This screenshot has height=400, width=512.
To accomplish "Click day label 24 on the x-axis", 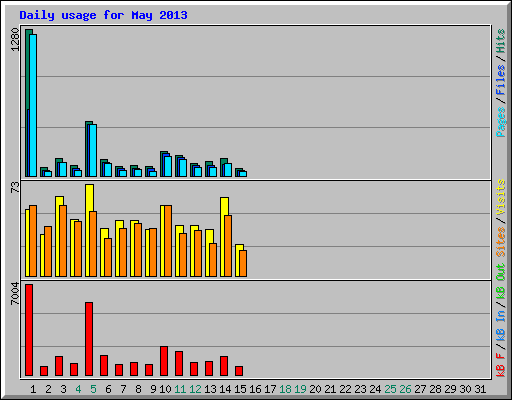I will 375,389.
